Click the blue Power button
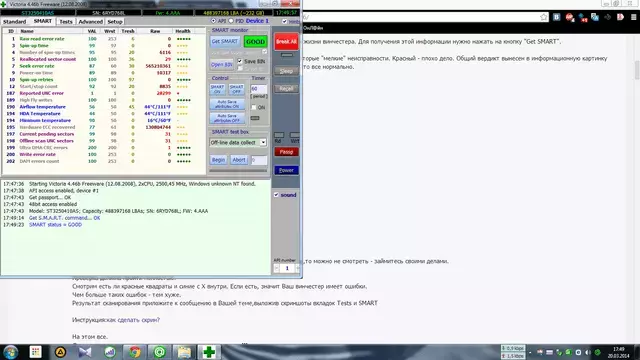This screenshot has width=640, height=360. coord(286,170)
